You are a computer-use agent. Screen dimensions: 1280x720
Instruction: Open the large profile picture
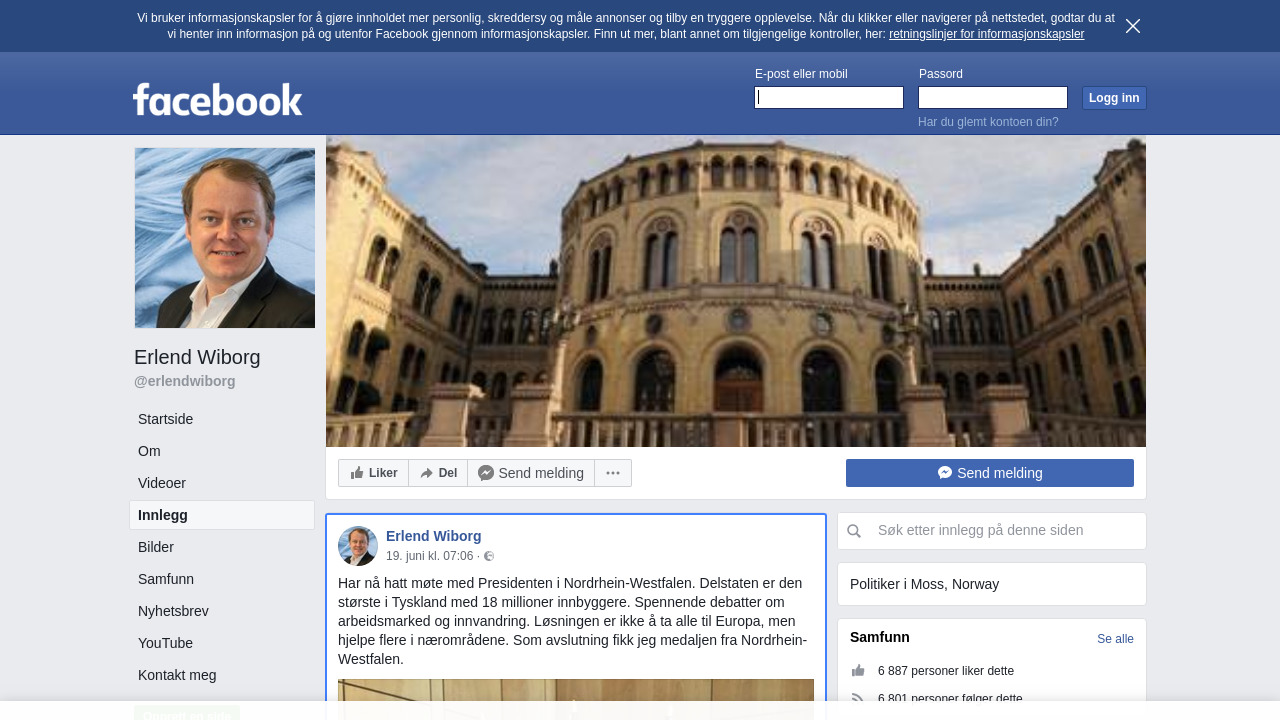(x=225, y=238)
